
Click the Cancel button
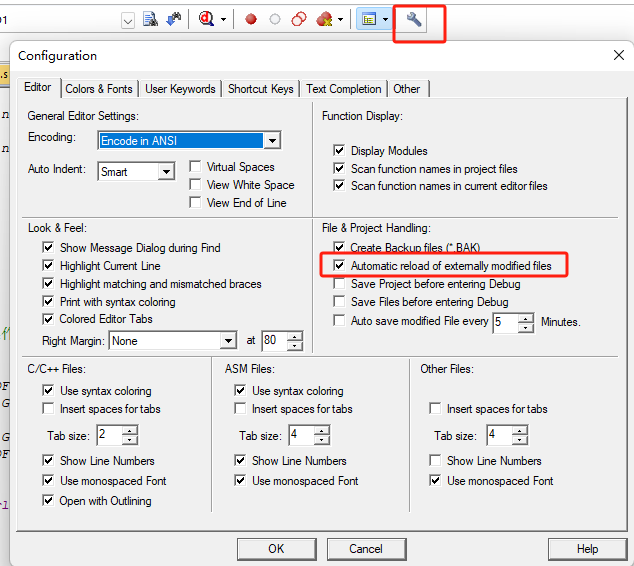click(x=365, y=549)
